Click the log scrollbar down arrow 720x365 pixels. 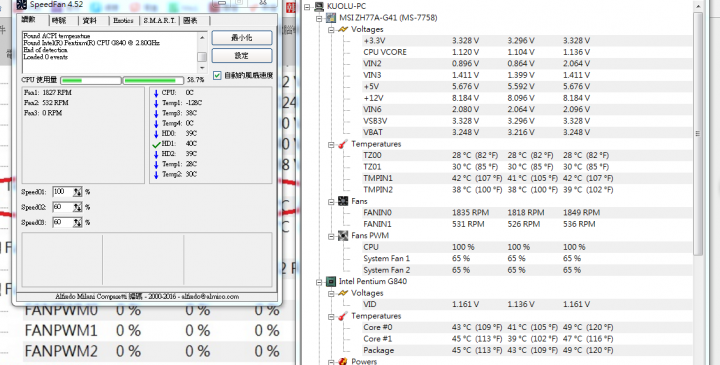click(x=202, y=67)
